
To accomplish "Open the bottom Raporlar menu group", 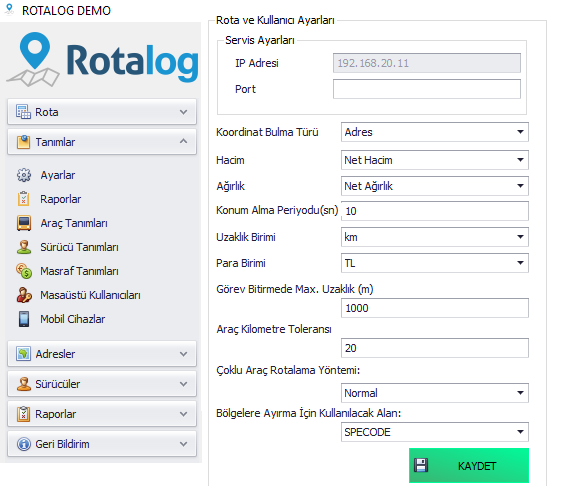I will point(102,414).
